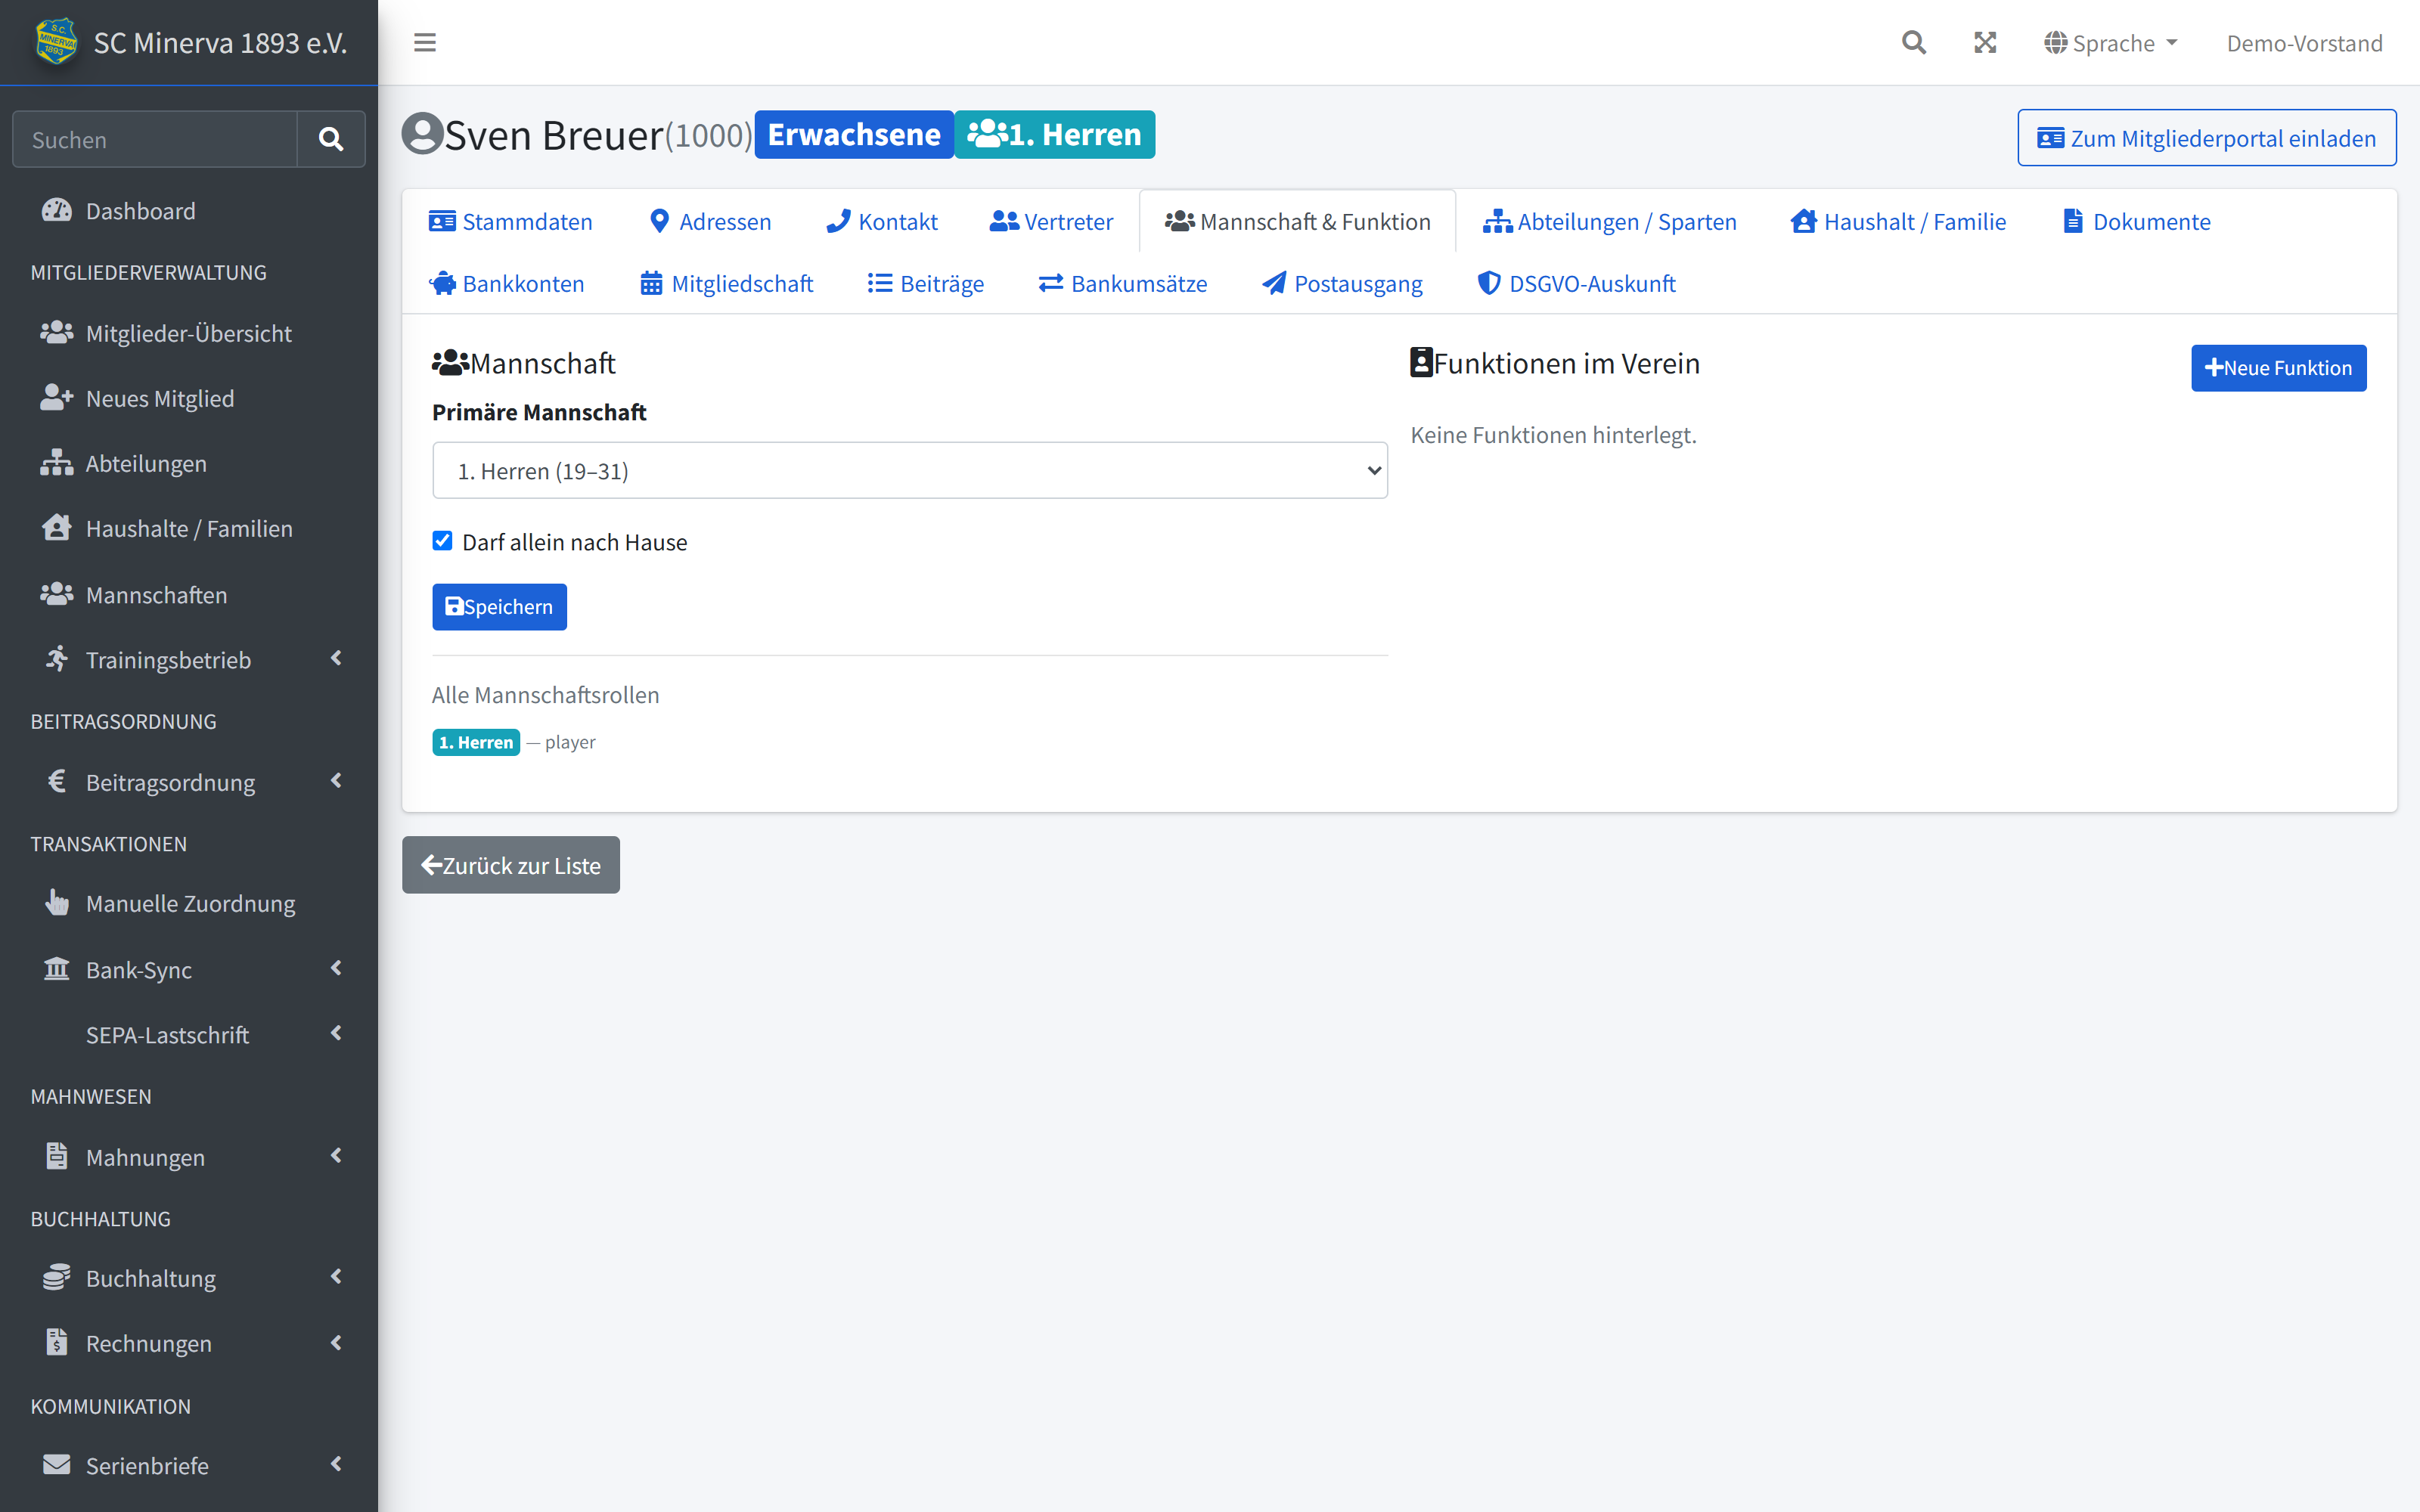2420x1512 pixels.
Task: Open the top bar search magnifier
Action: coord(1913,42)
